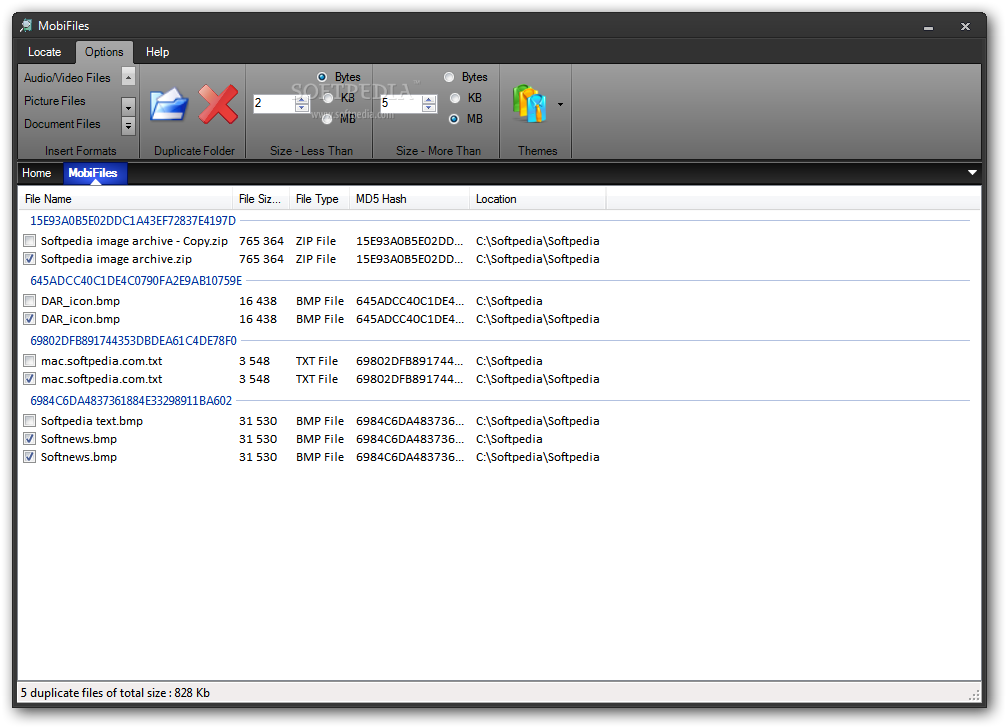The height and width of the screenshot is (728, 1007).
Task: Select Audio/Video Files format
Action: coord(67,78)
